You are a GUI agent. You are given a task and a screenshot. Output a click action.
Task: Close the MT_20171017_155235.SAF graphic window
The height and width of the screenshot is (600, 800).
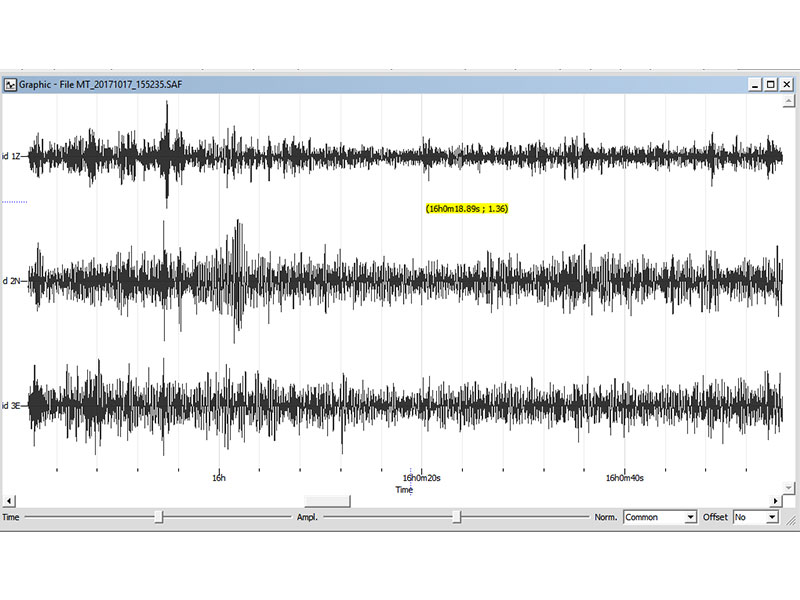coord(787,85)
